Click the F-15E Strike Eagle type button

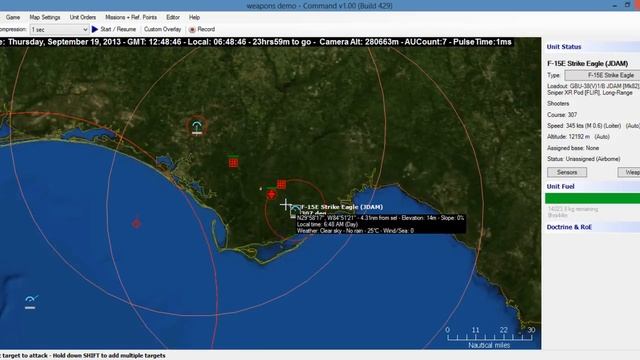[602, 76]
